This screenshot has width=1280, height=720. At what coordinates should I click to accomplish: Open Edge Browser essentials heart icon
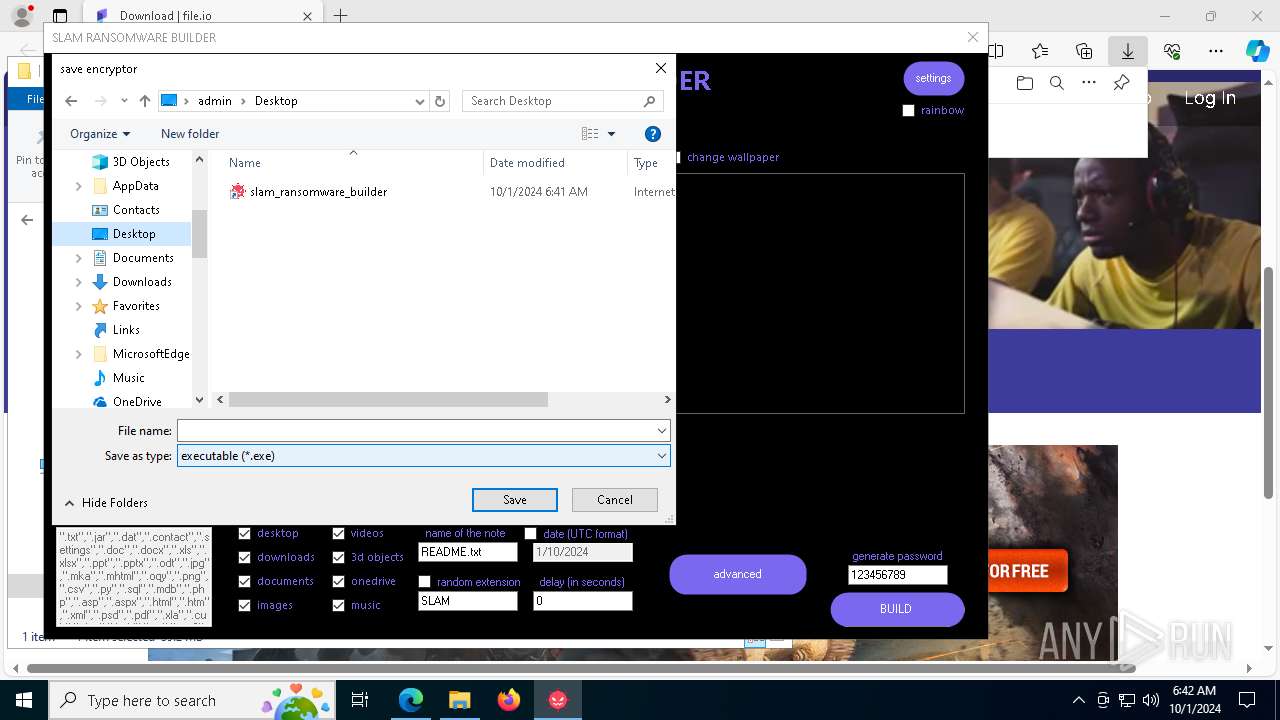(1172, 51)
